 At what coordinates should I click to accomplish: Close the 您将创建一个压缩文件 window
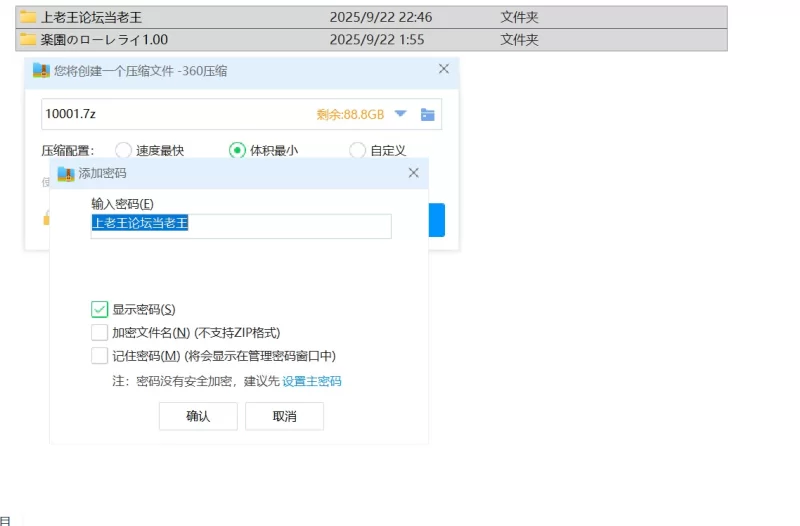(444, 69)
